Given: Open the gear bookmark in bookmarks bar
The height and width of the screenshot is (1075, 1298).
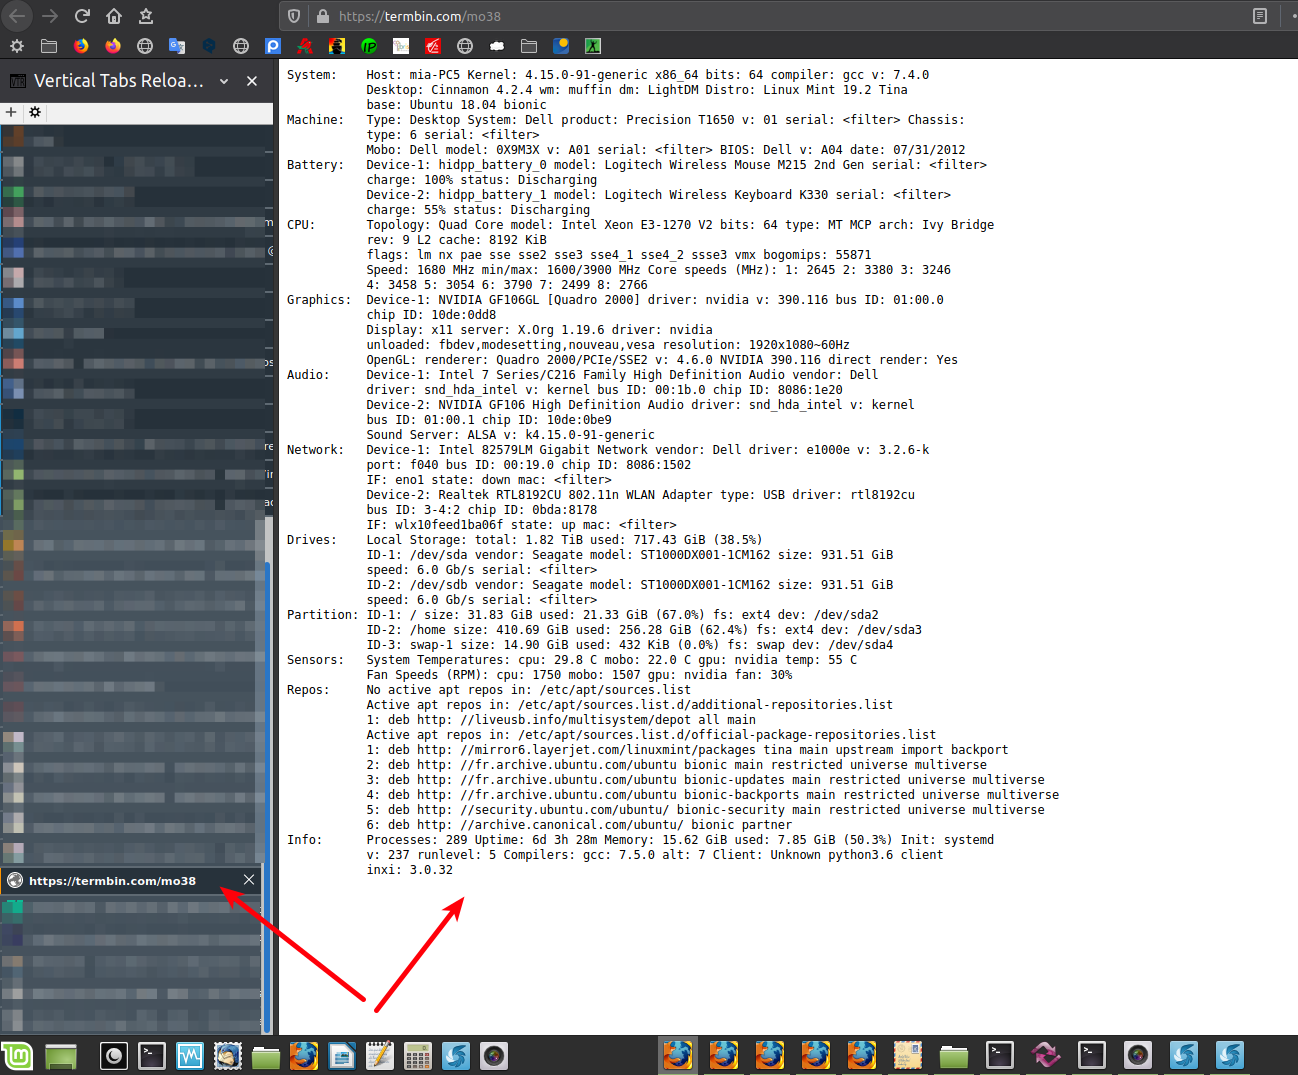Looking at the screenshot, I should 17,46.
